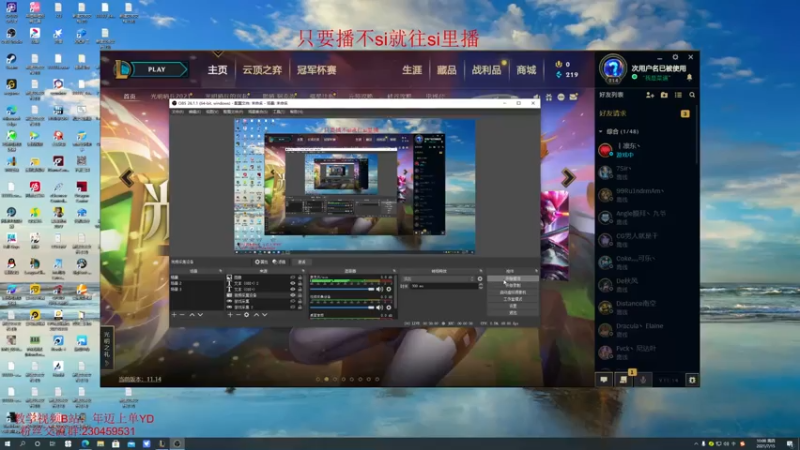800x450 pixels.
Task: Click the PLAY button in League client
Action: coord(157,69)
